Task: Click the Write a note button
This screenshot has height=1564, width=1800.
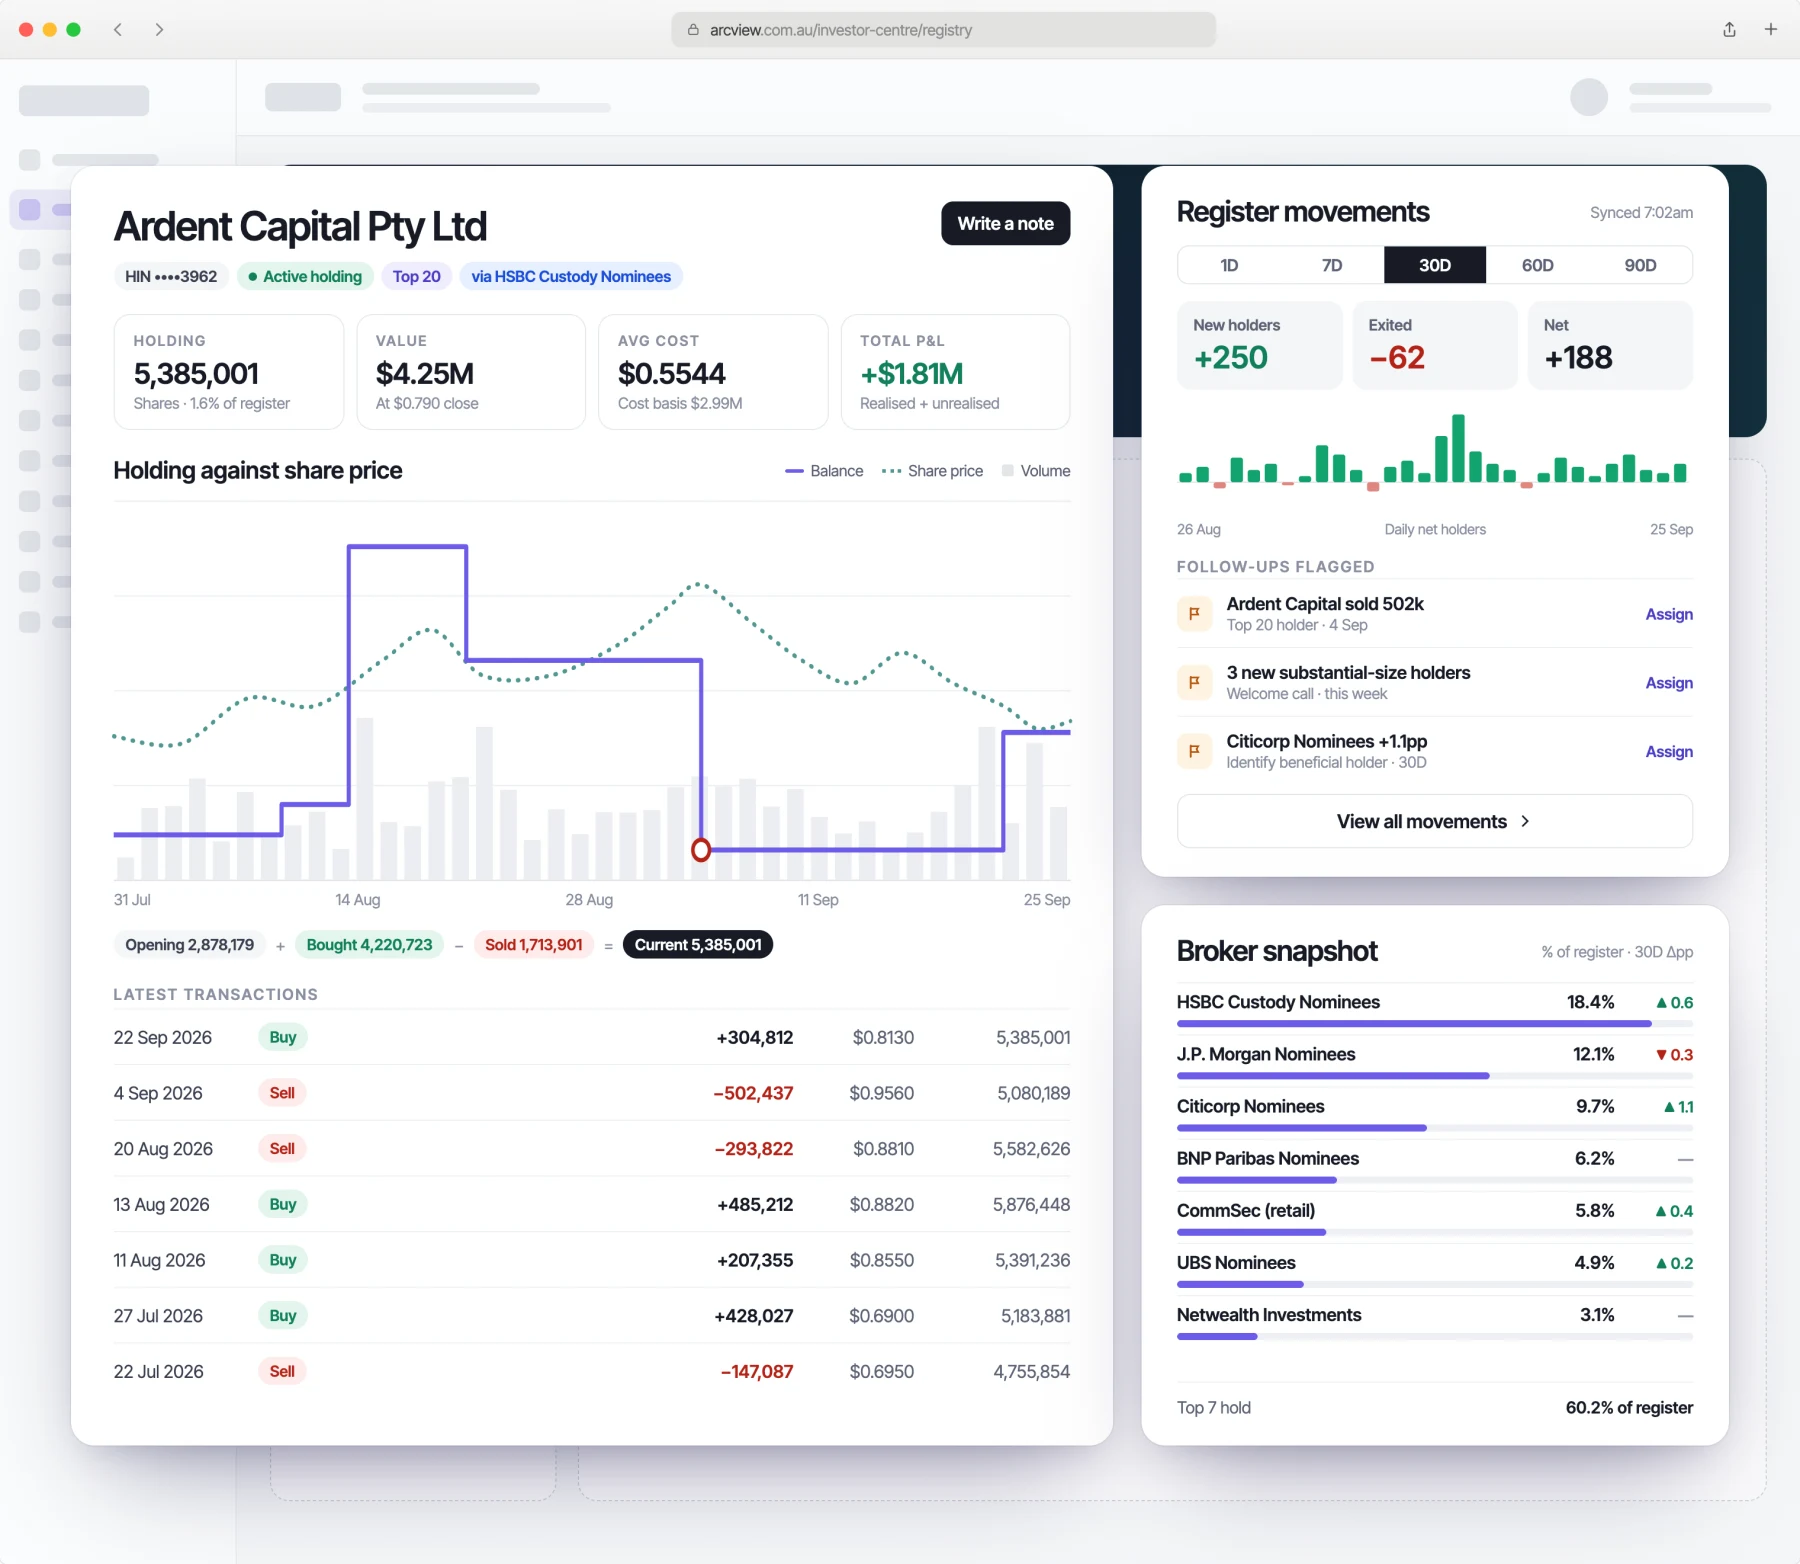Action: pyautogui.click(x=1005, y=224)
